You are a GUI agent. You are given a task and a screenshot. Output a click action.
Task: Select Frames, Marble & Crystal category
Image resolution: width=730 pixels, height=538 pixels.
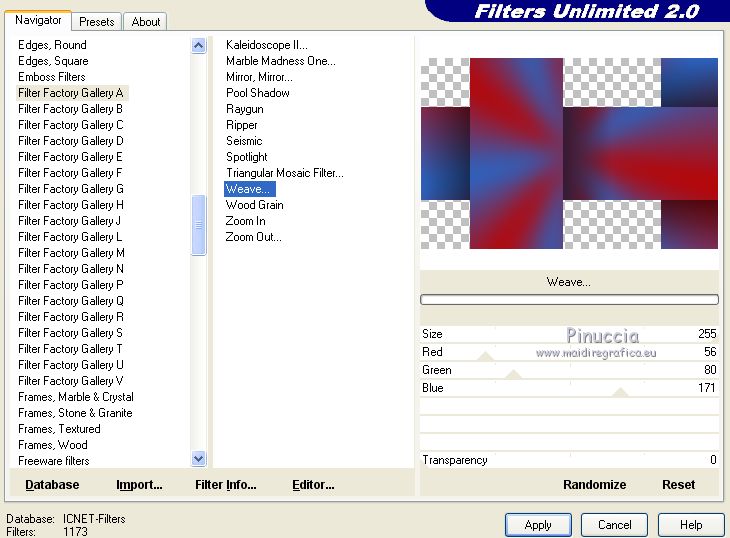76,397
